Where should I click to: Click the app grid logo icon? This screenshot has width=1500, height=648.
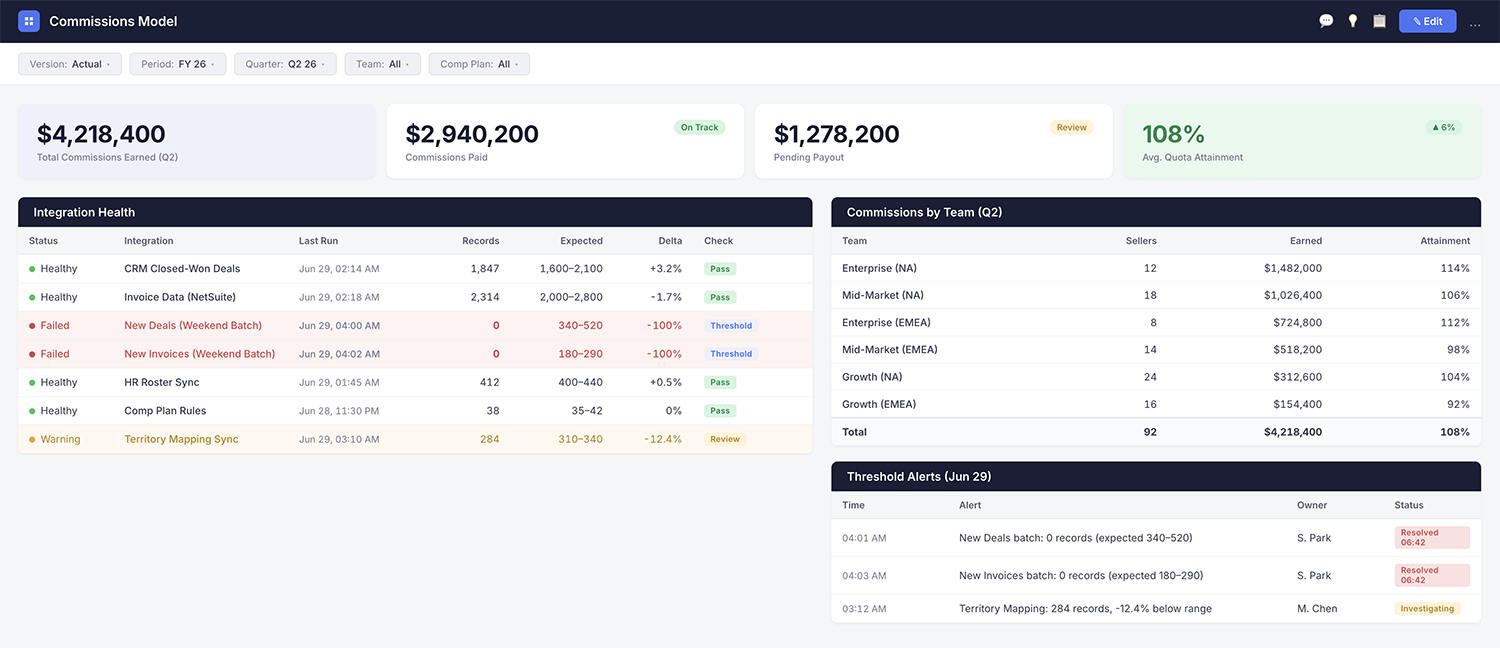29,21
